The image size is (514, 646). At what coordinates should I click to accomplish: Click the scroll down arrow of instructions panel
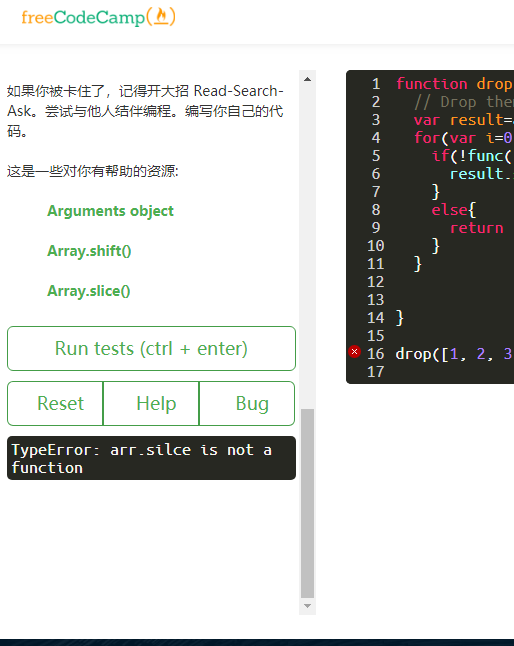pos(307,606)
